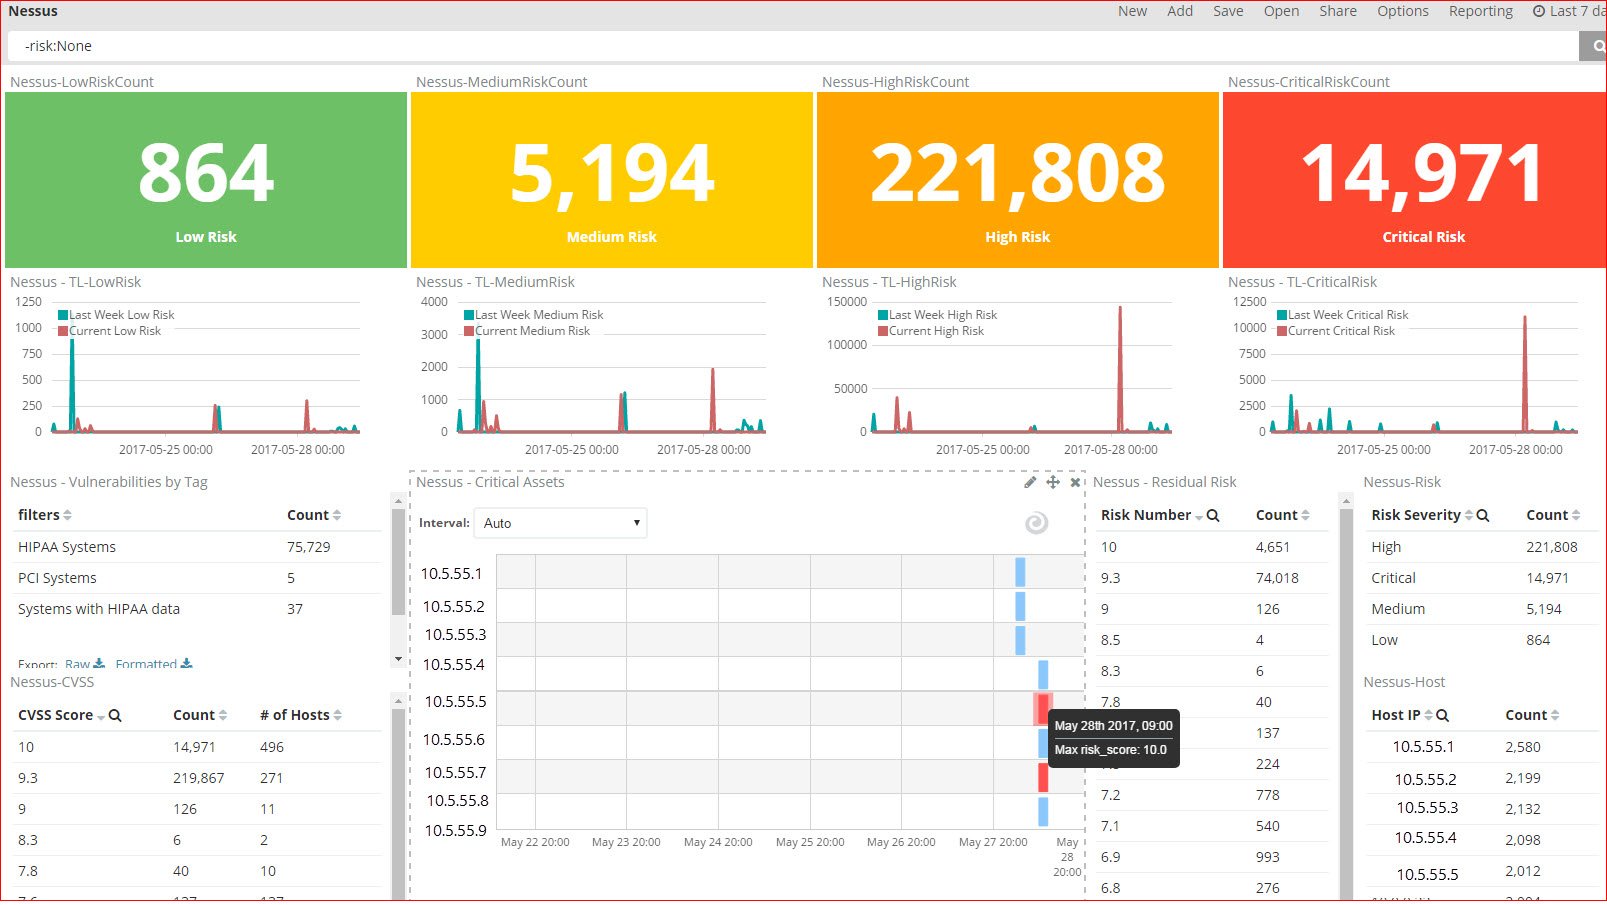The height and width of the screenshot is (905, 1607).
Task: Click Systems with HIPAA data row
Action: (x=198, y=609)
